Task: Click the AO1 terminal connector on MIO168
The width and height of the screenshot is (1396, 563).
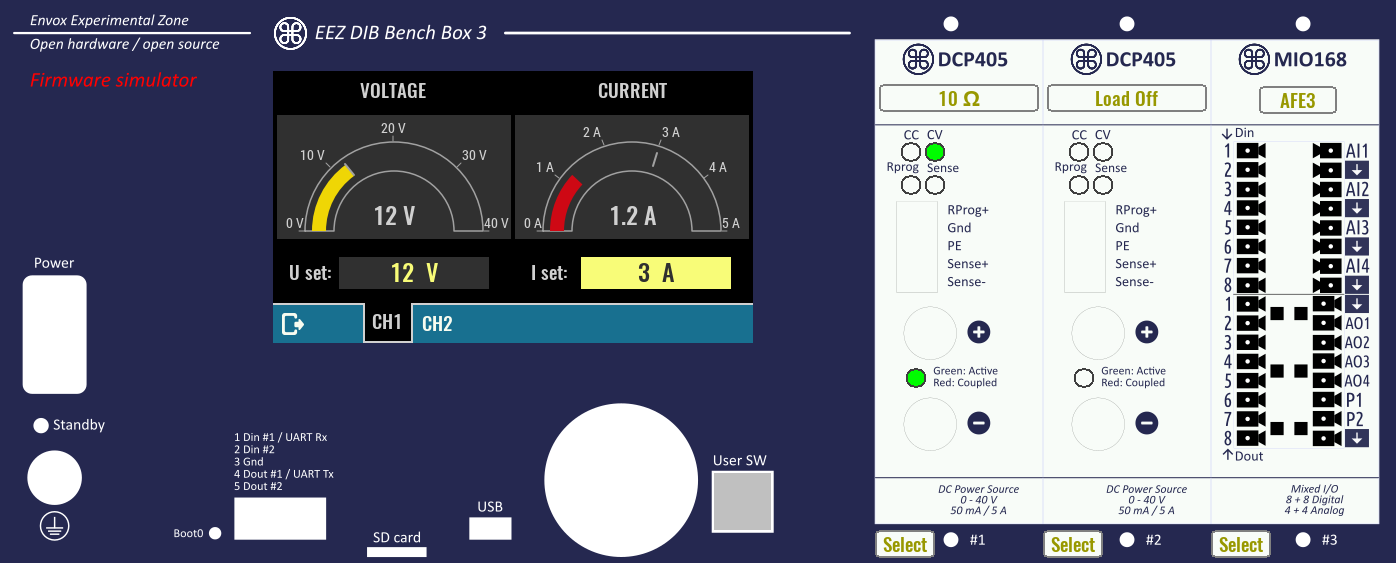Action: pos(1327,323)
